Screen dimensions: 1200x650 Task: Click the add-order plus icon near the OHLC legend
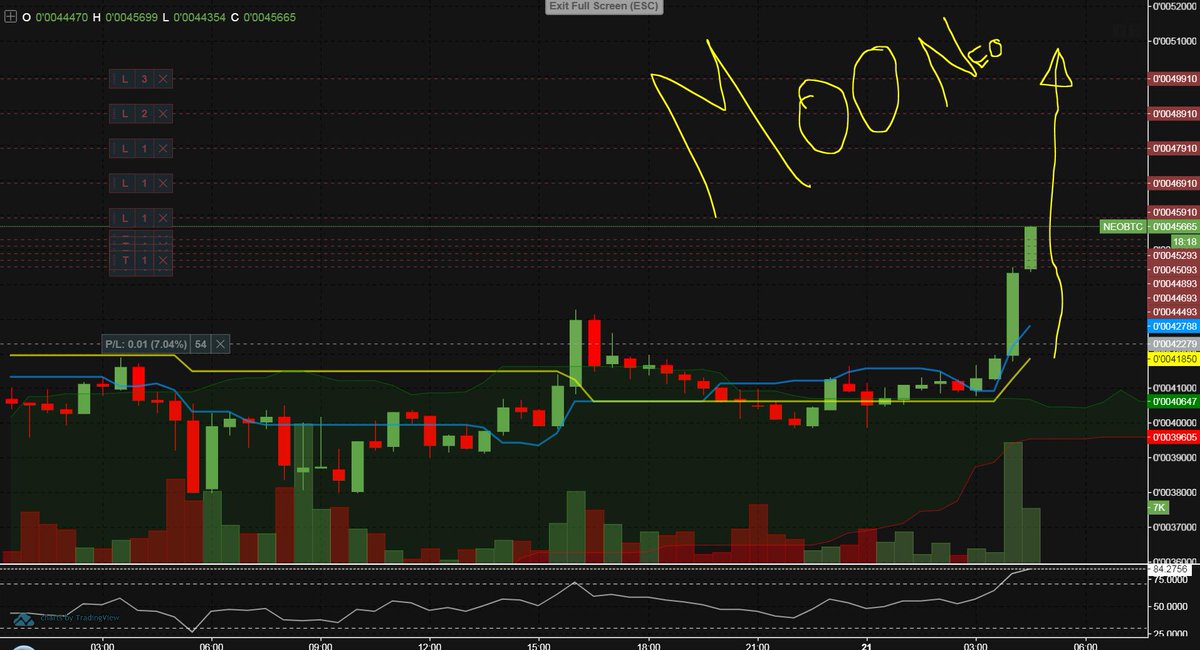[10, 15]
